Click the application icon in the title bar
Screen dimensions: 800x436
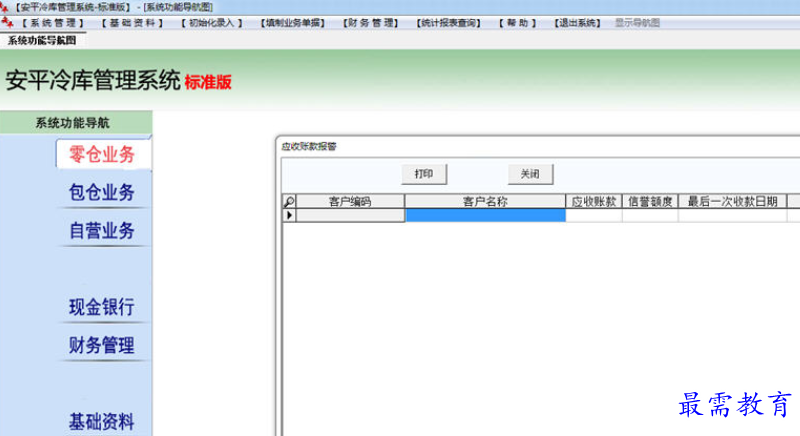[5, 7]
